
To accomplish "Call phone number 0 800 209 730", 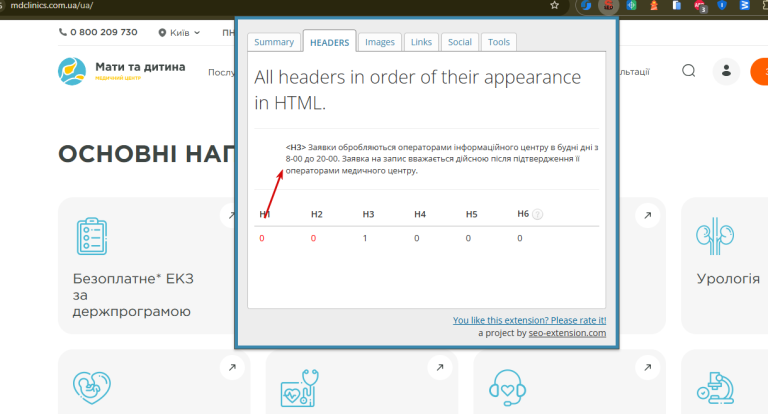I will (98, 32).
